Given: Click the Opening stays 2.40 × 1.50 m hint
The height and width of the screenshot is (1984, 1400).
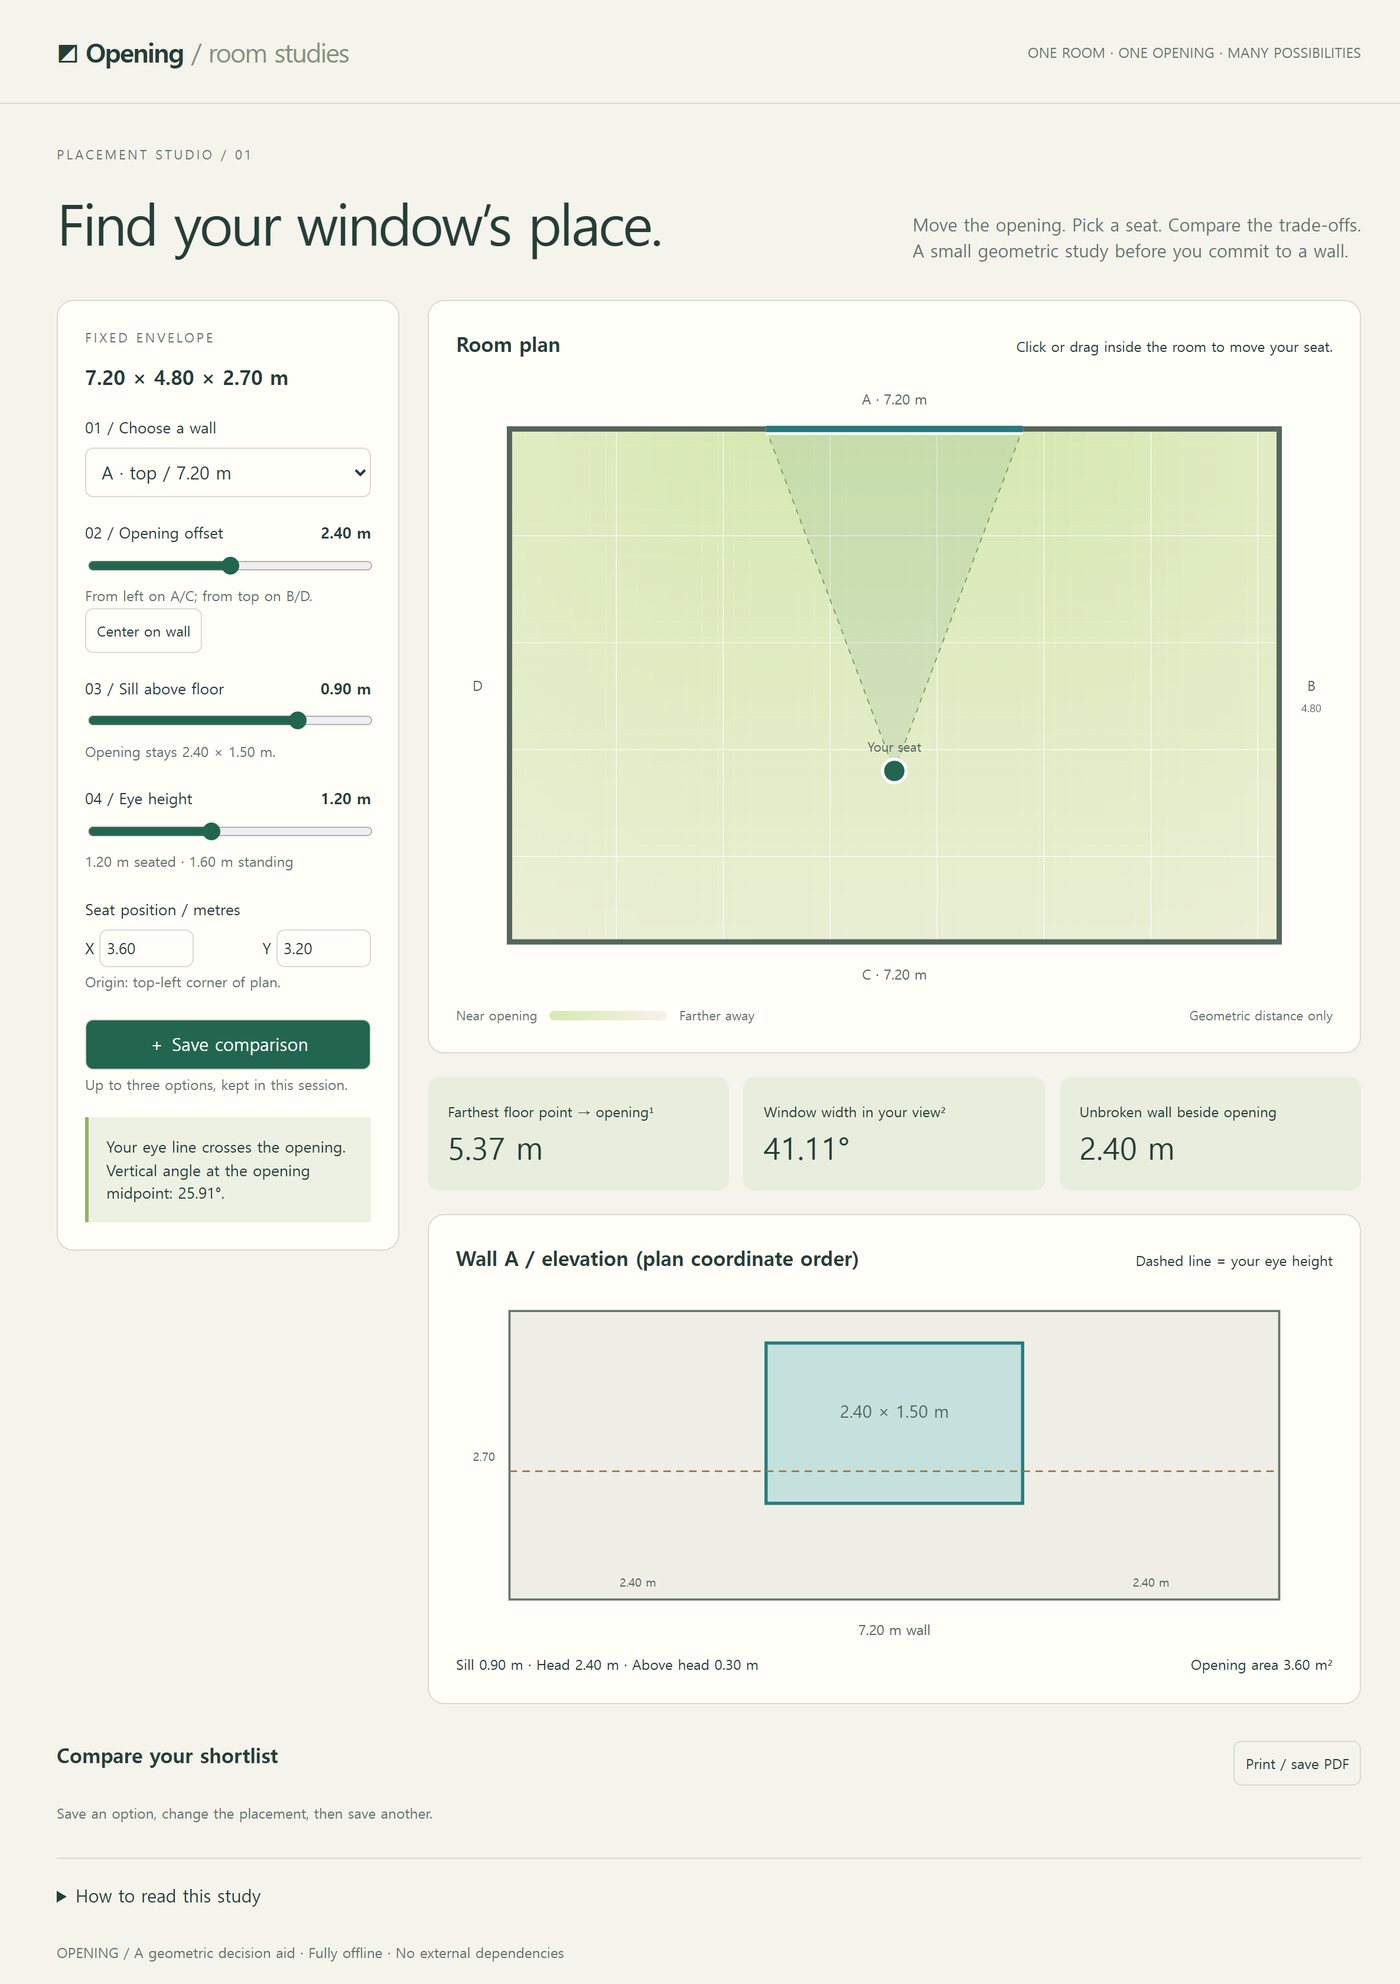Looking at the screenshot, I should tap(180, 752).
